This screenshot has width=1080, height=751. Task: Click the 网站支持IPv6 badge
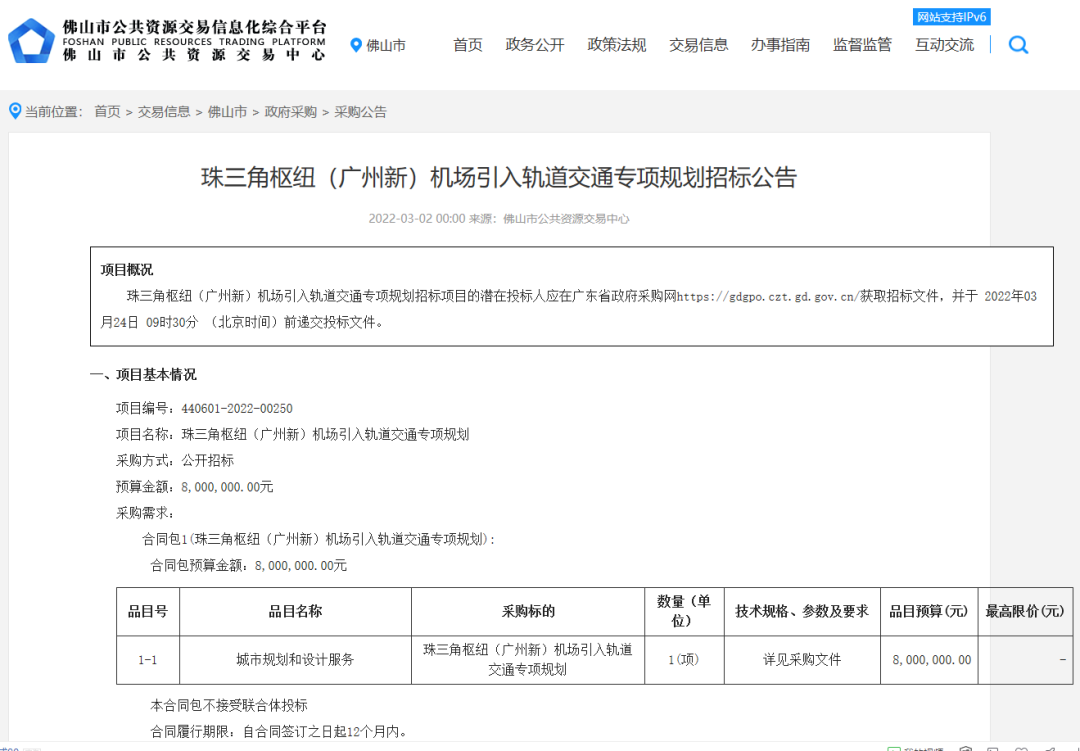pyautogui.click(x=951, y=17)
